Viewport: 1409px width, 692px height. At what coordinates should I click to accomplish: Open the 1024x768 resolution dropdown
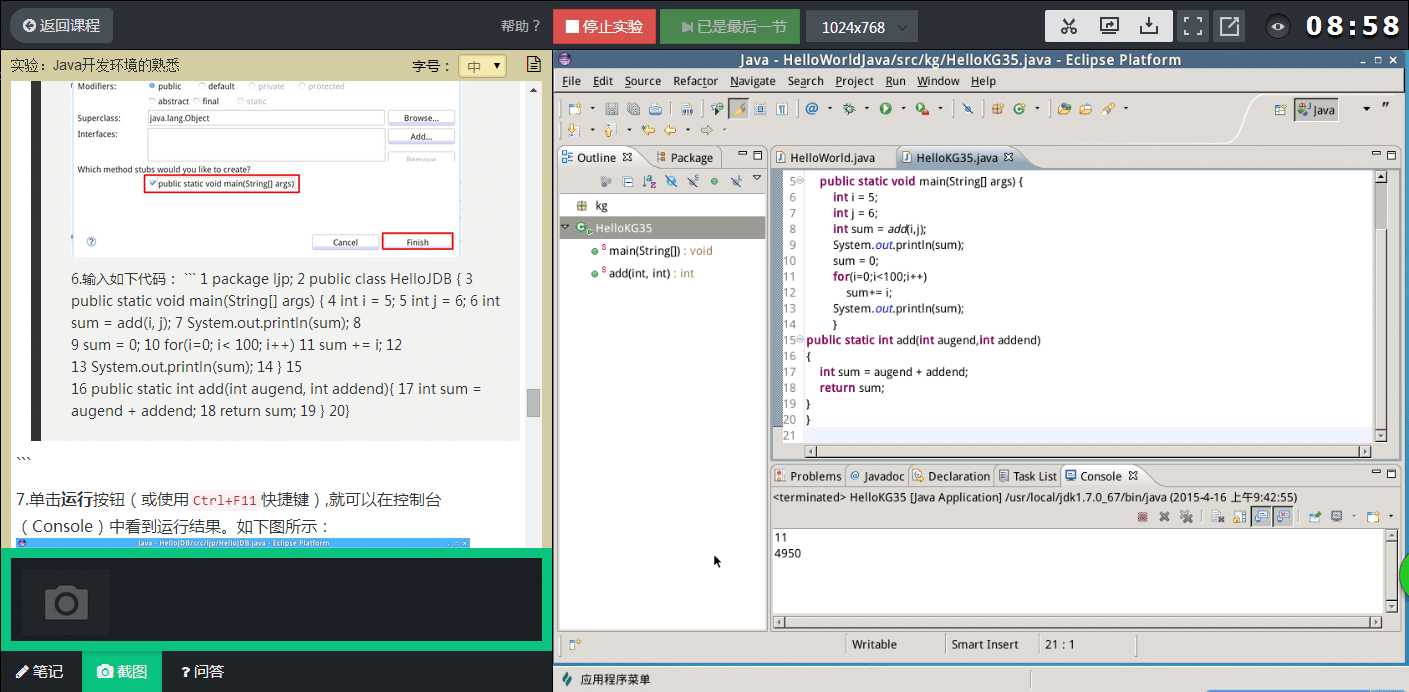[860, 27]
